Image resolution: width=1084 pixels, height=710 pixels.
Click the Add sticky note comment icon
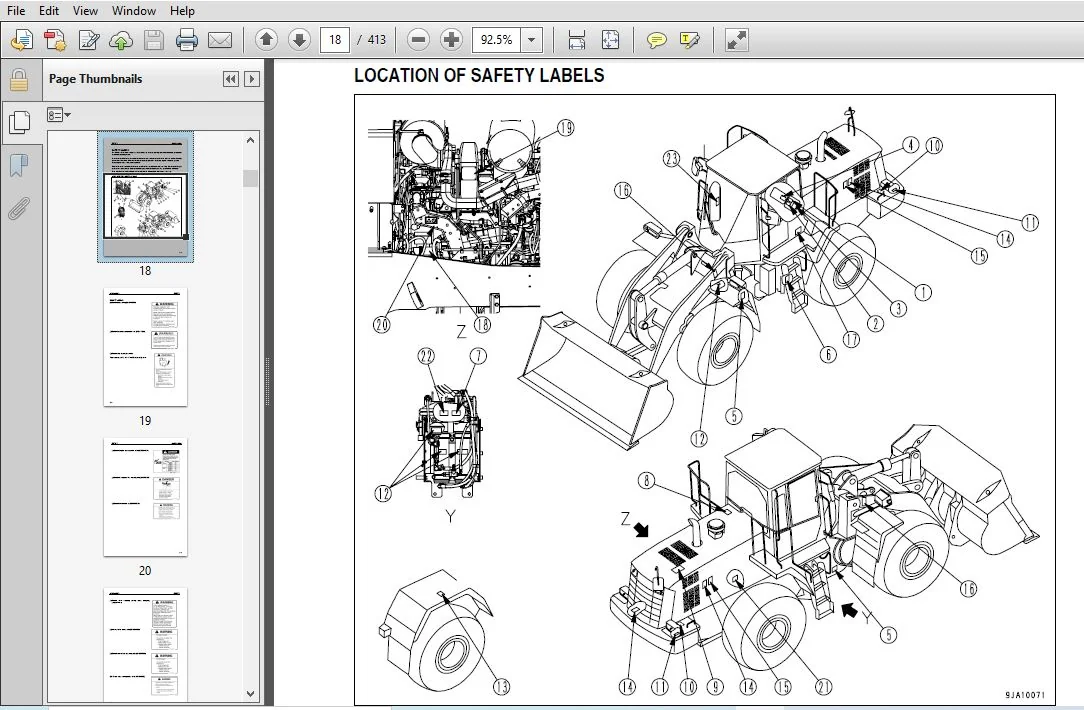[x=656, y=40]
